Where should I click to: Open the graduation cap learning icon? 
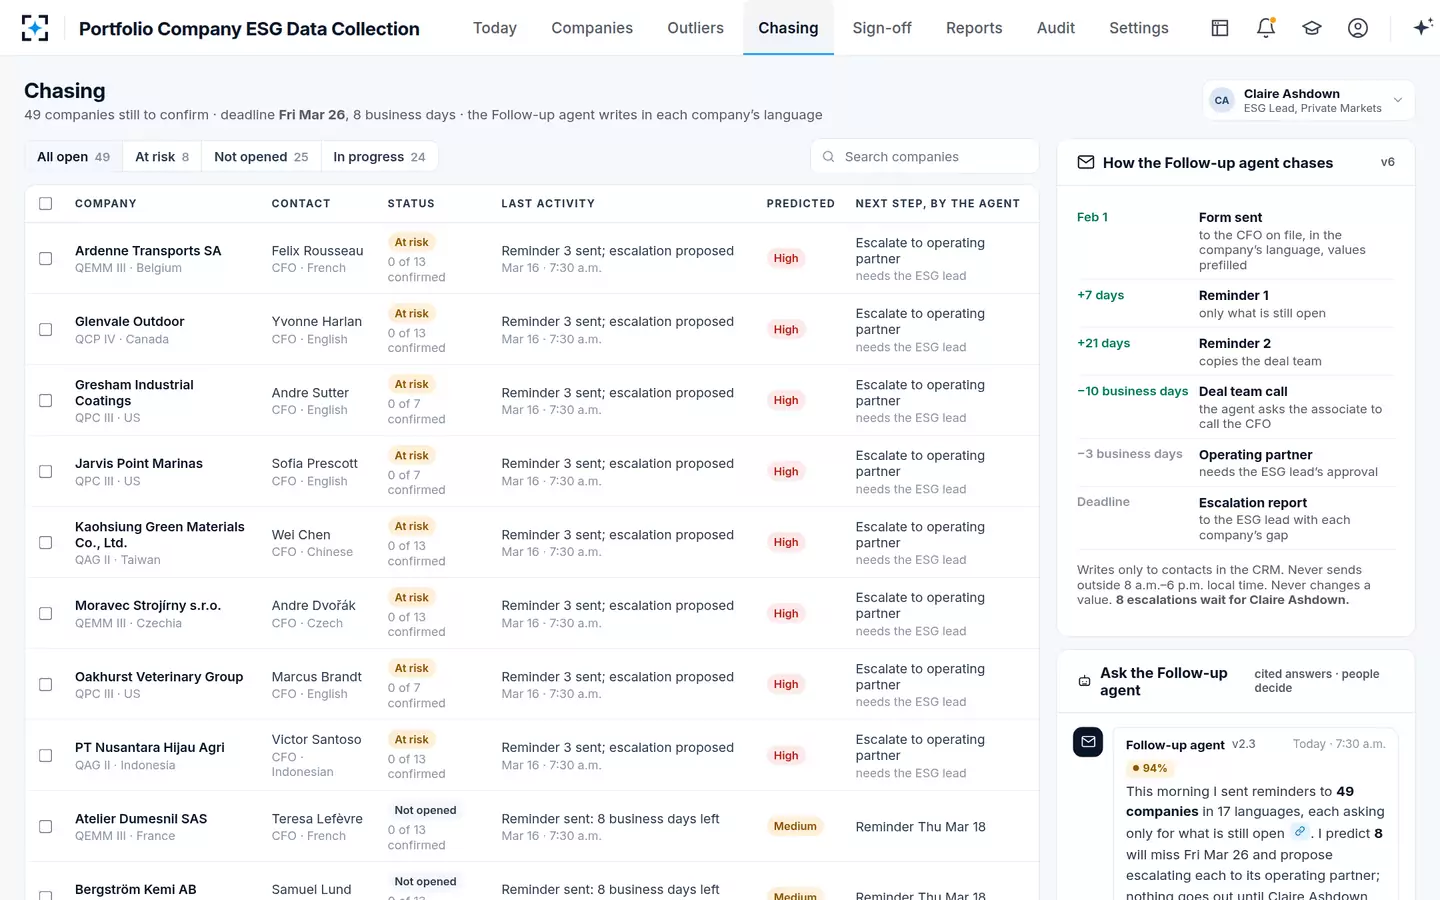pos(1312,28)
